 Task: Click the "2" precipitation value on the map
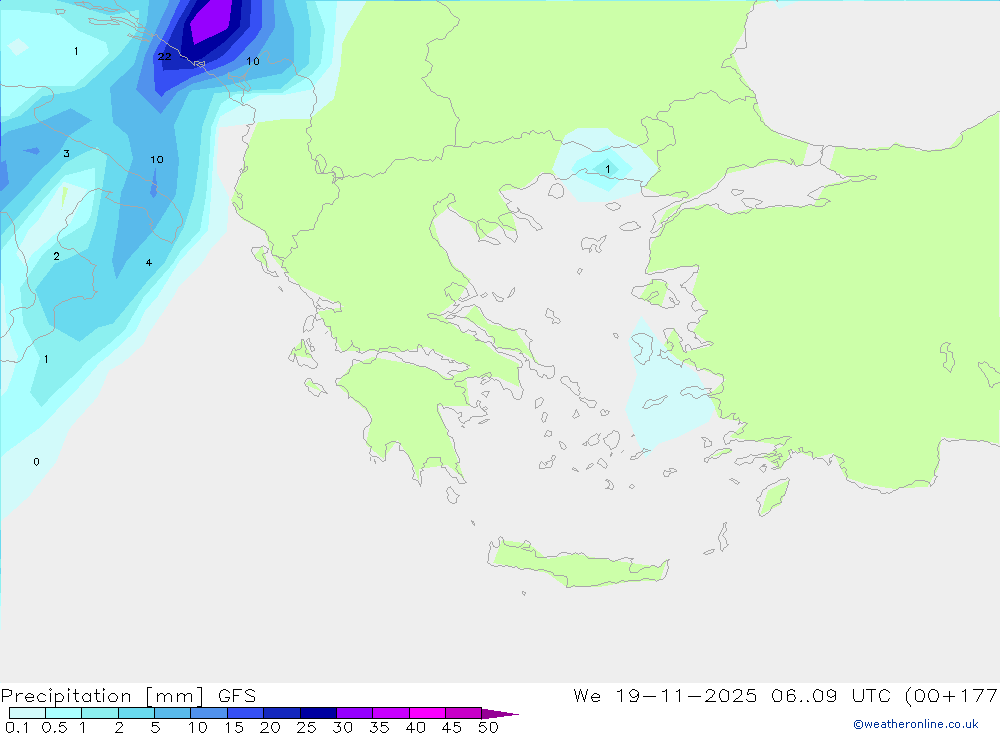(x=57, y=256)
